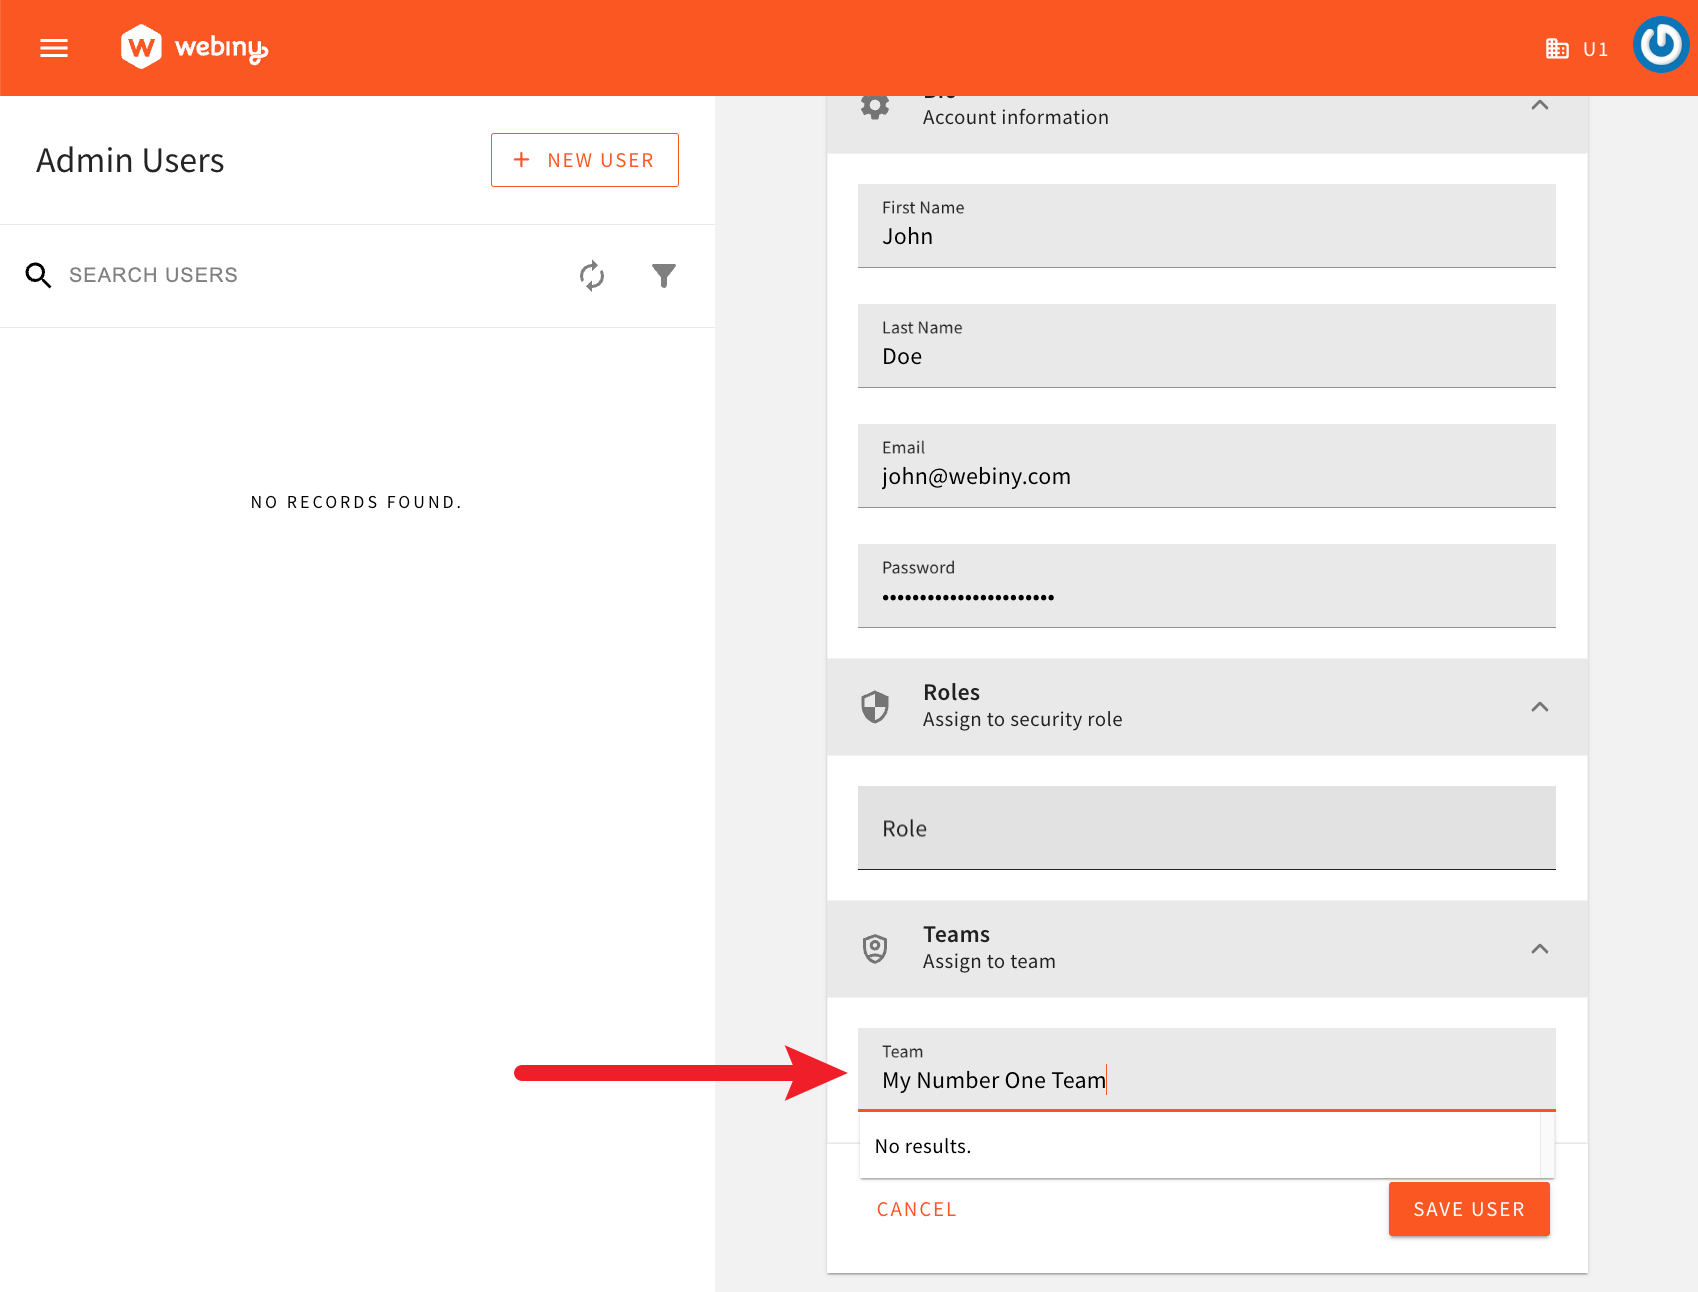Click the Roles shield icon
This screenshot has width=1698, height=1292.
click(875, 706)
